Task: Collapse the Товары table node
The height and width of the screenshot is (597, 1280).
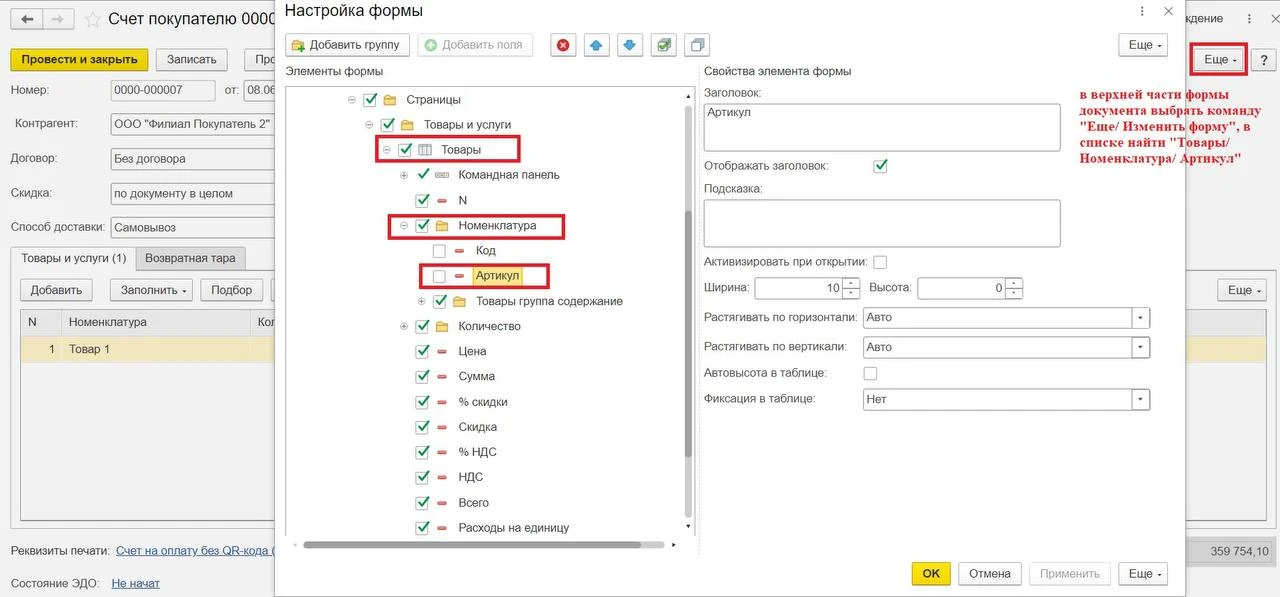Action: [x=386, y=150]
